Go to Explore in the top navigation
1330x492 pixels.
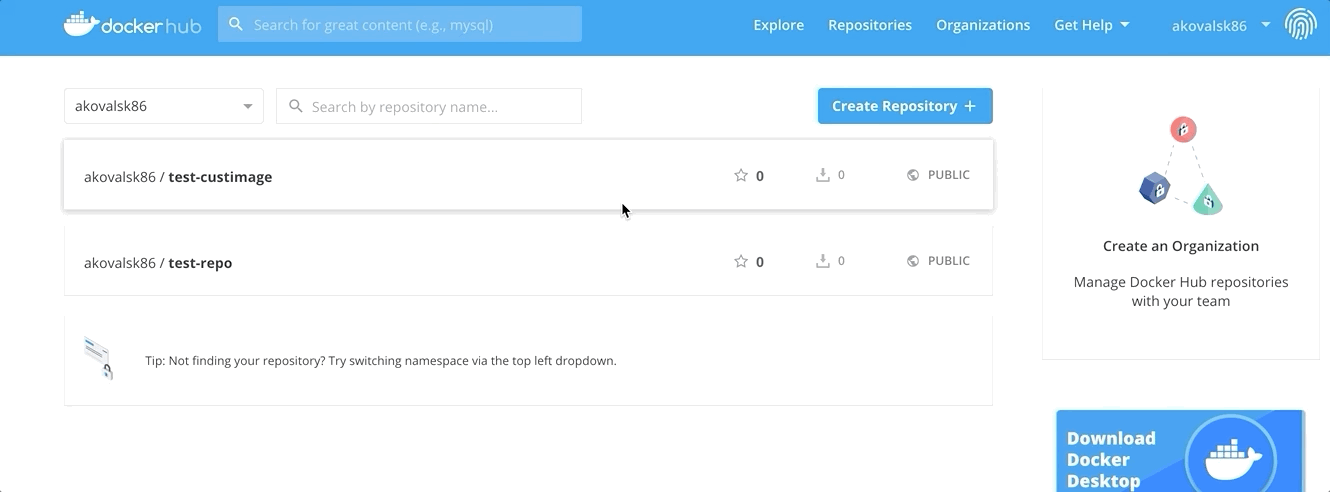779,25
